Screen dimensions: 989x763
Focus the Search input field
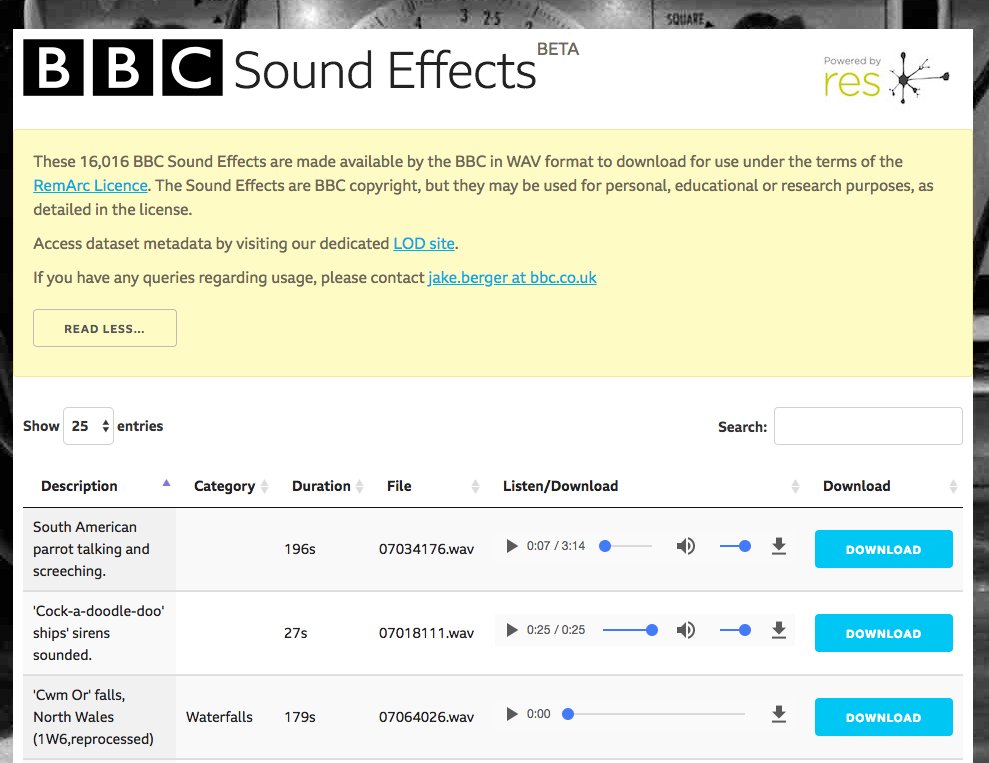click(868, 426)
